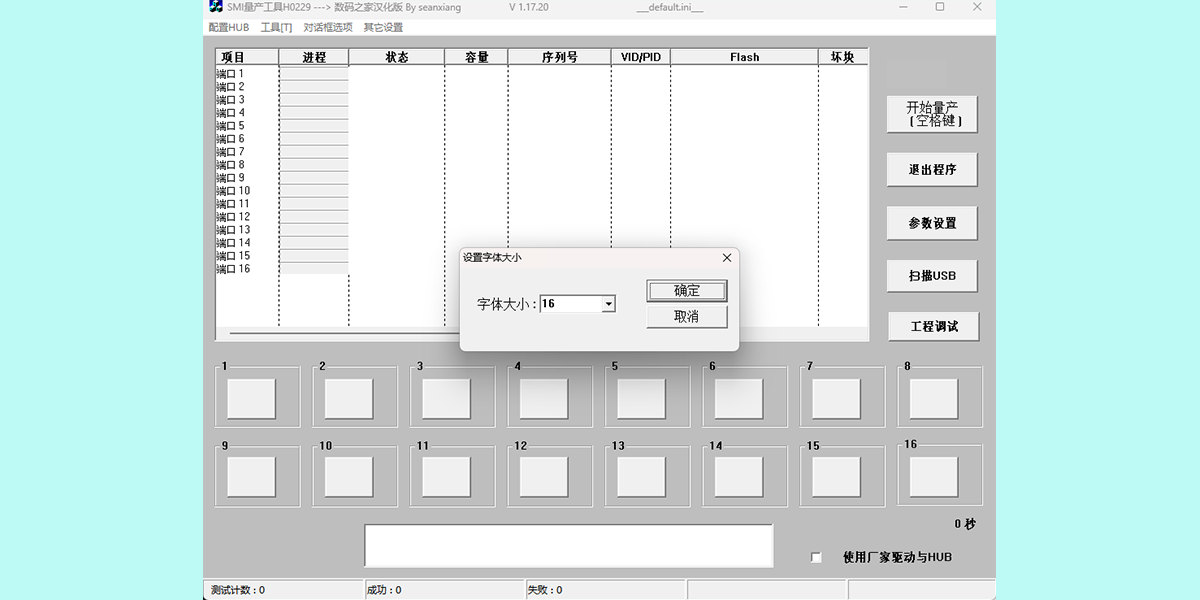
Task: Select the port 5 slot box
Action: pyautogui.click(x=641, y=399)
